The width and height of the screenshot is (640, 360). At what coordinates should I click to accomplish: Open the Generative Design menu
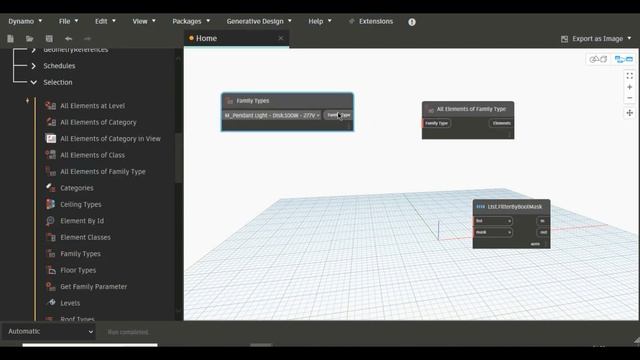pyautogui.click(x=259, y=21)
